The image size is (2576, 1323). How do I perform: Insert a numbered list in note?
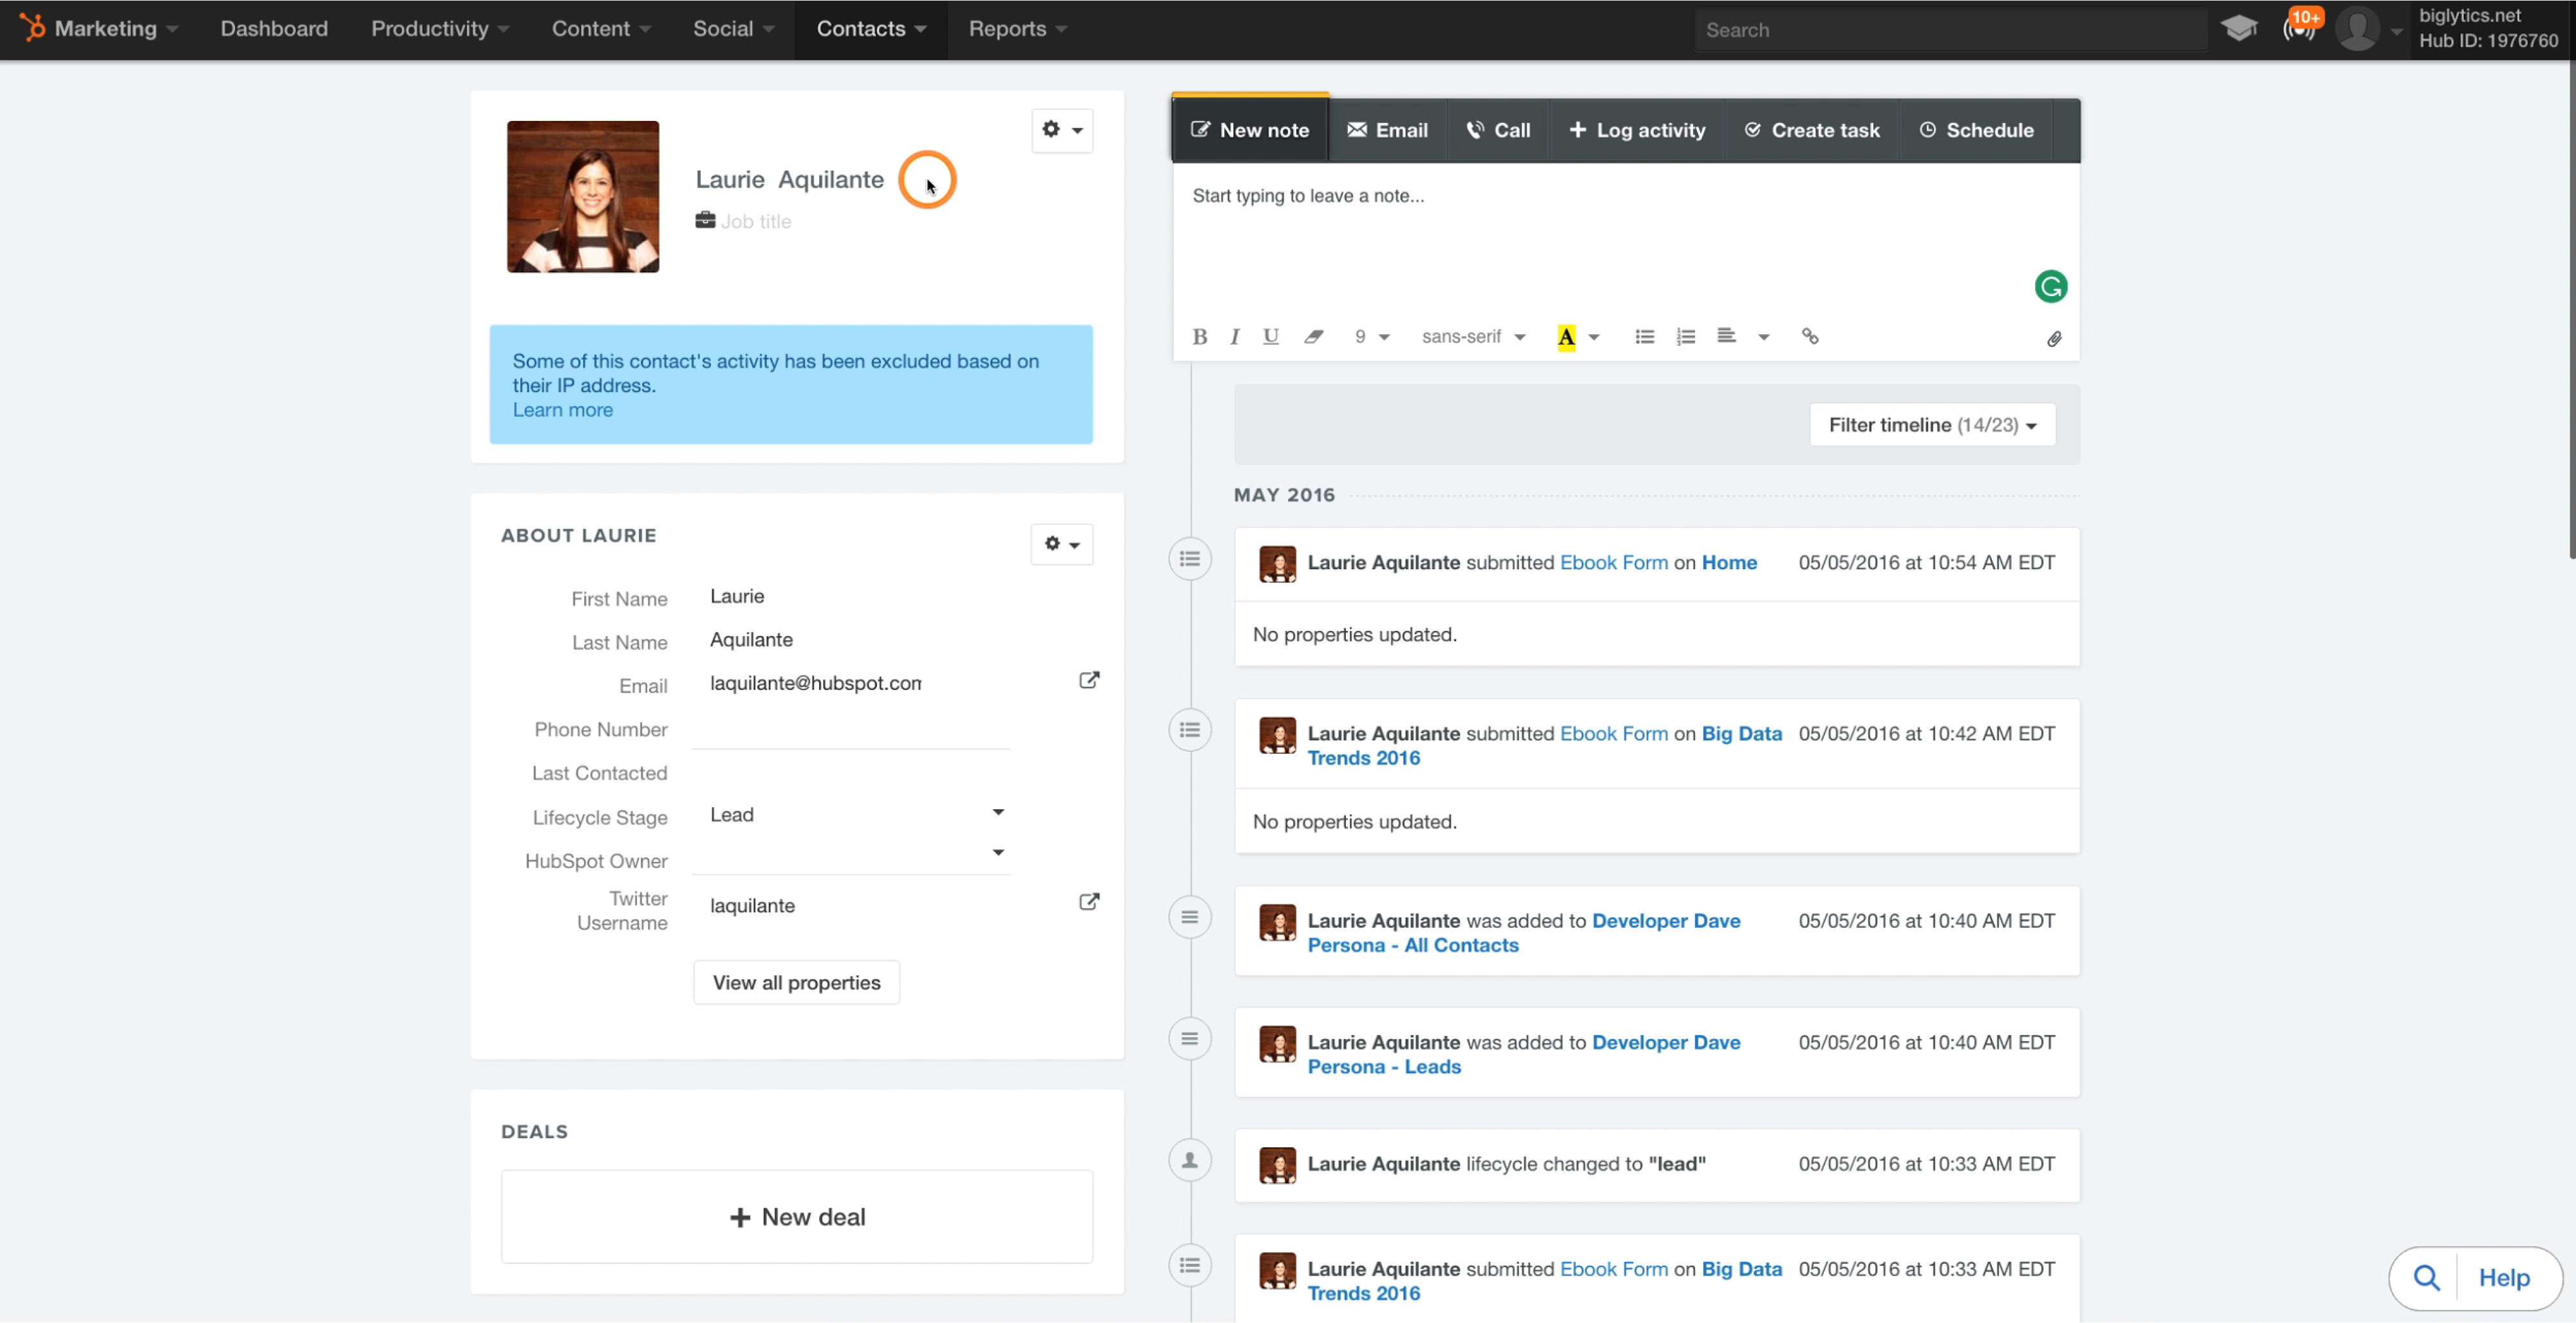point(1685,337)
